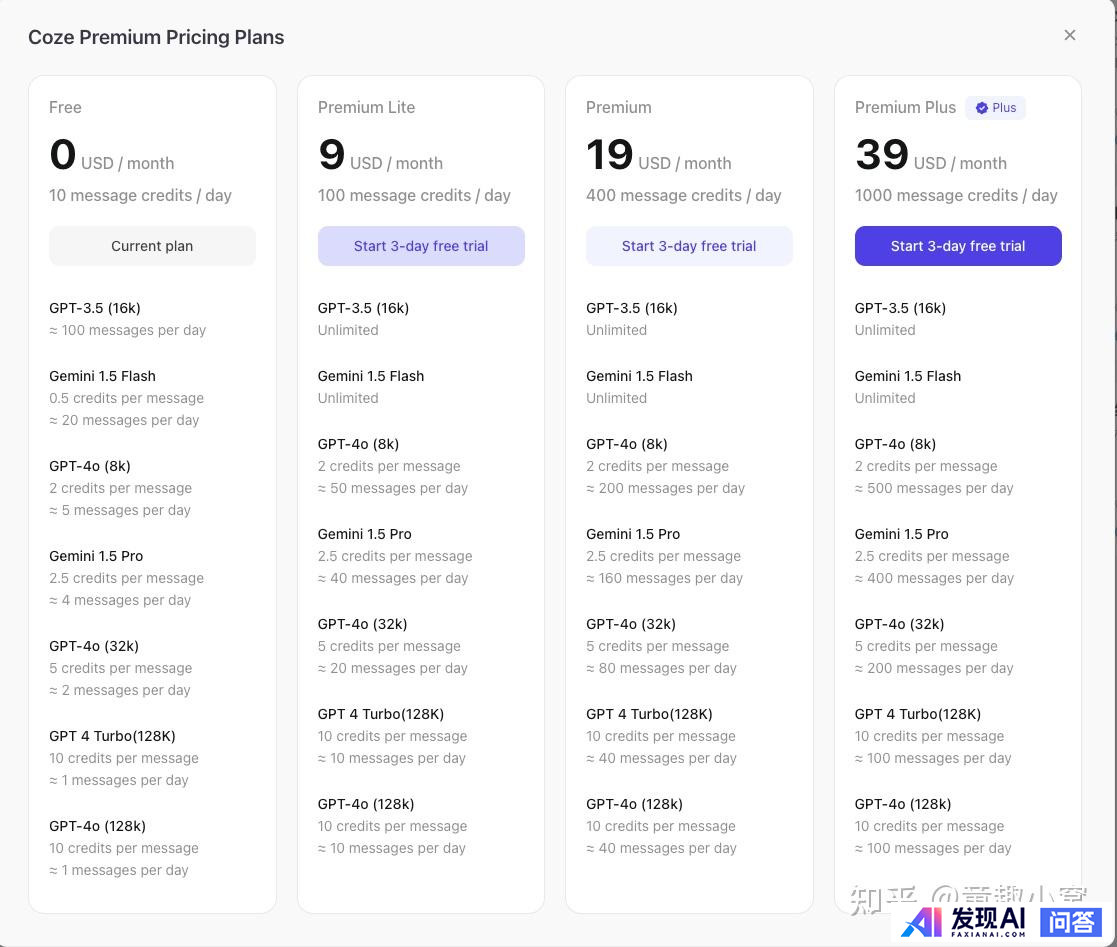The image size is (1117, 947).
Task: Click GPT 4 Turbo(128K) in Premium Plus plan
Action: (x=918, y=714)
